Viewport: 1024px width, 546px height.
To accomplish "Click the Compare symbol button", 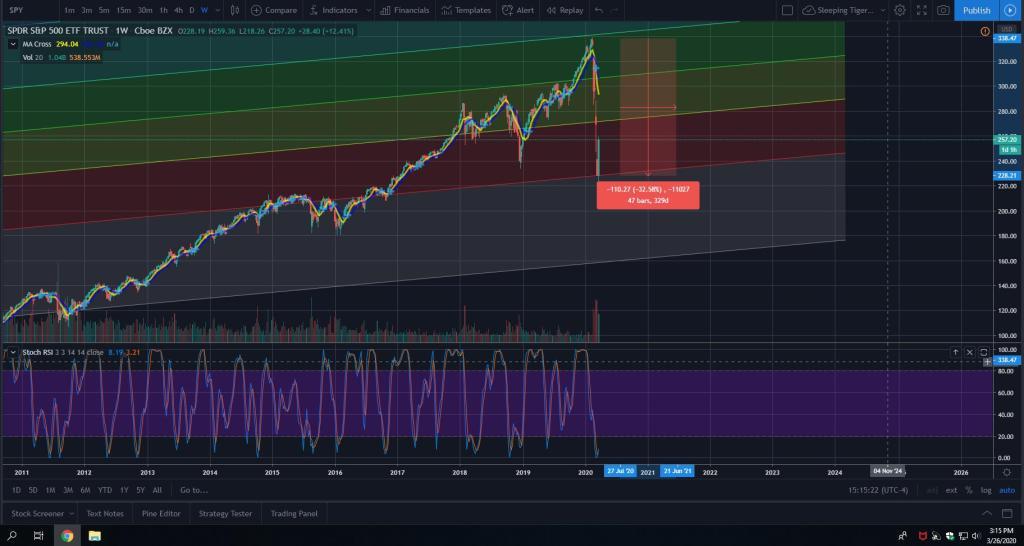I will tap(273, 10).
